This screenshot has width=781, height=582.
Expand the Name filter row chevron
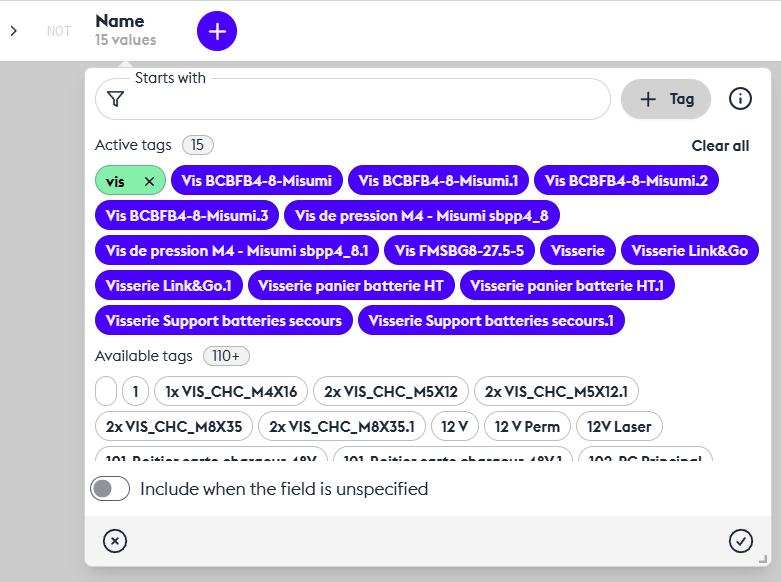tap(14, 31)
